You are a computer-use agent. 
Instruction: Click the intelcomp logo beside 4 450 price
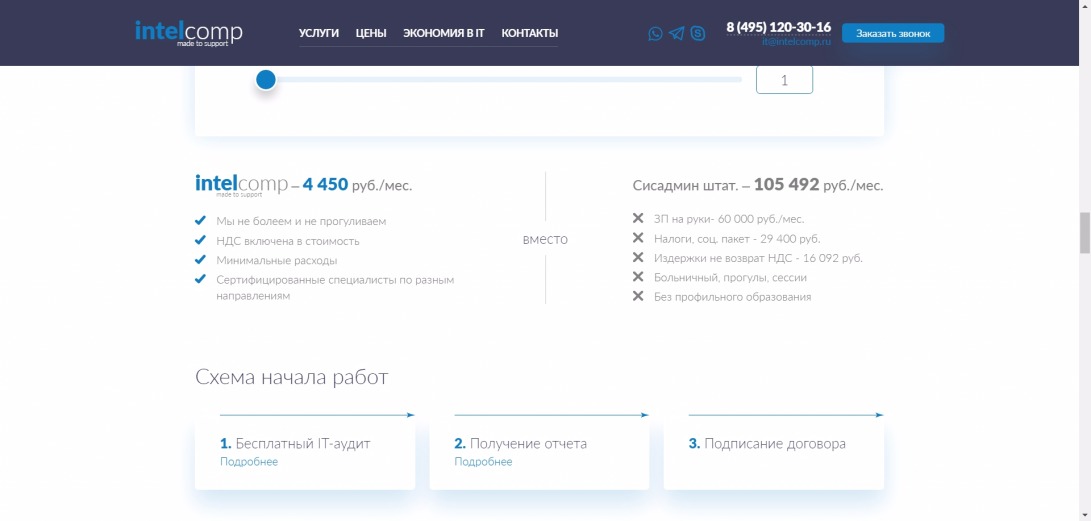[x=241, y=184]
